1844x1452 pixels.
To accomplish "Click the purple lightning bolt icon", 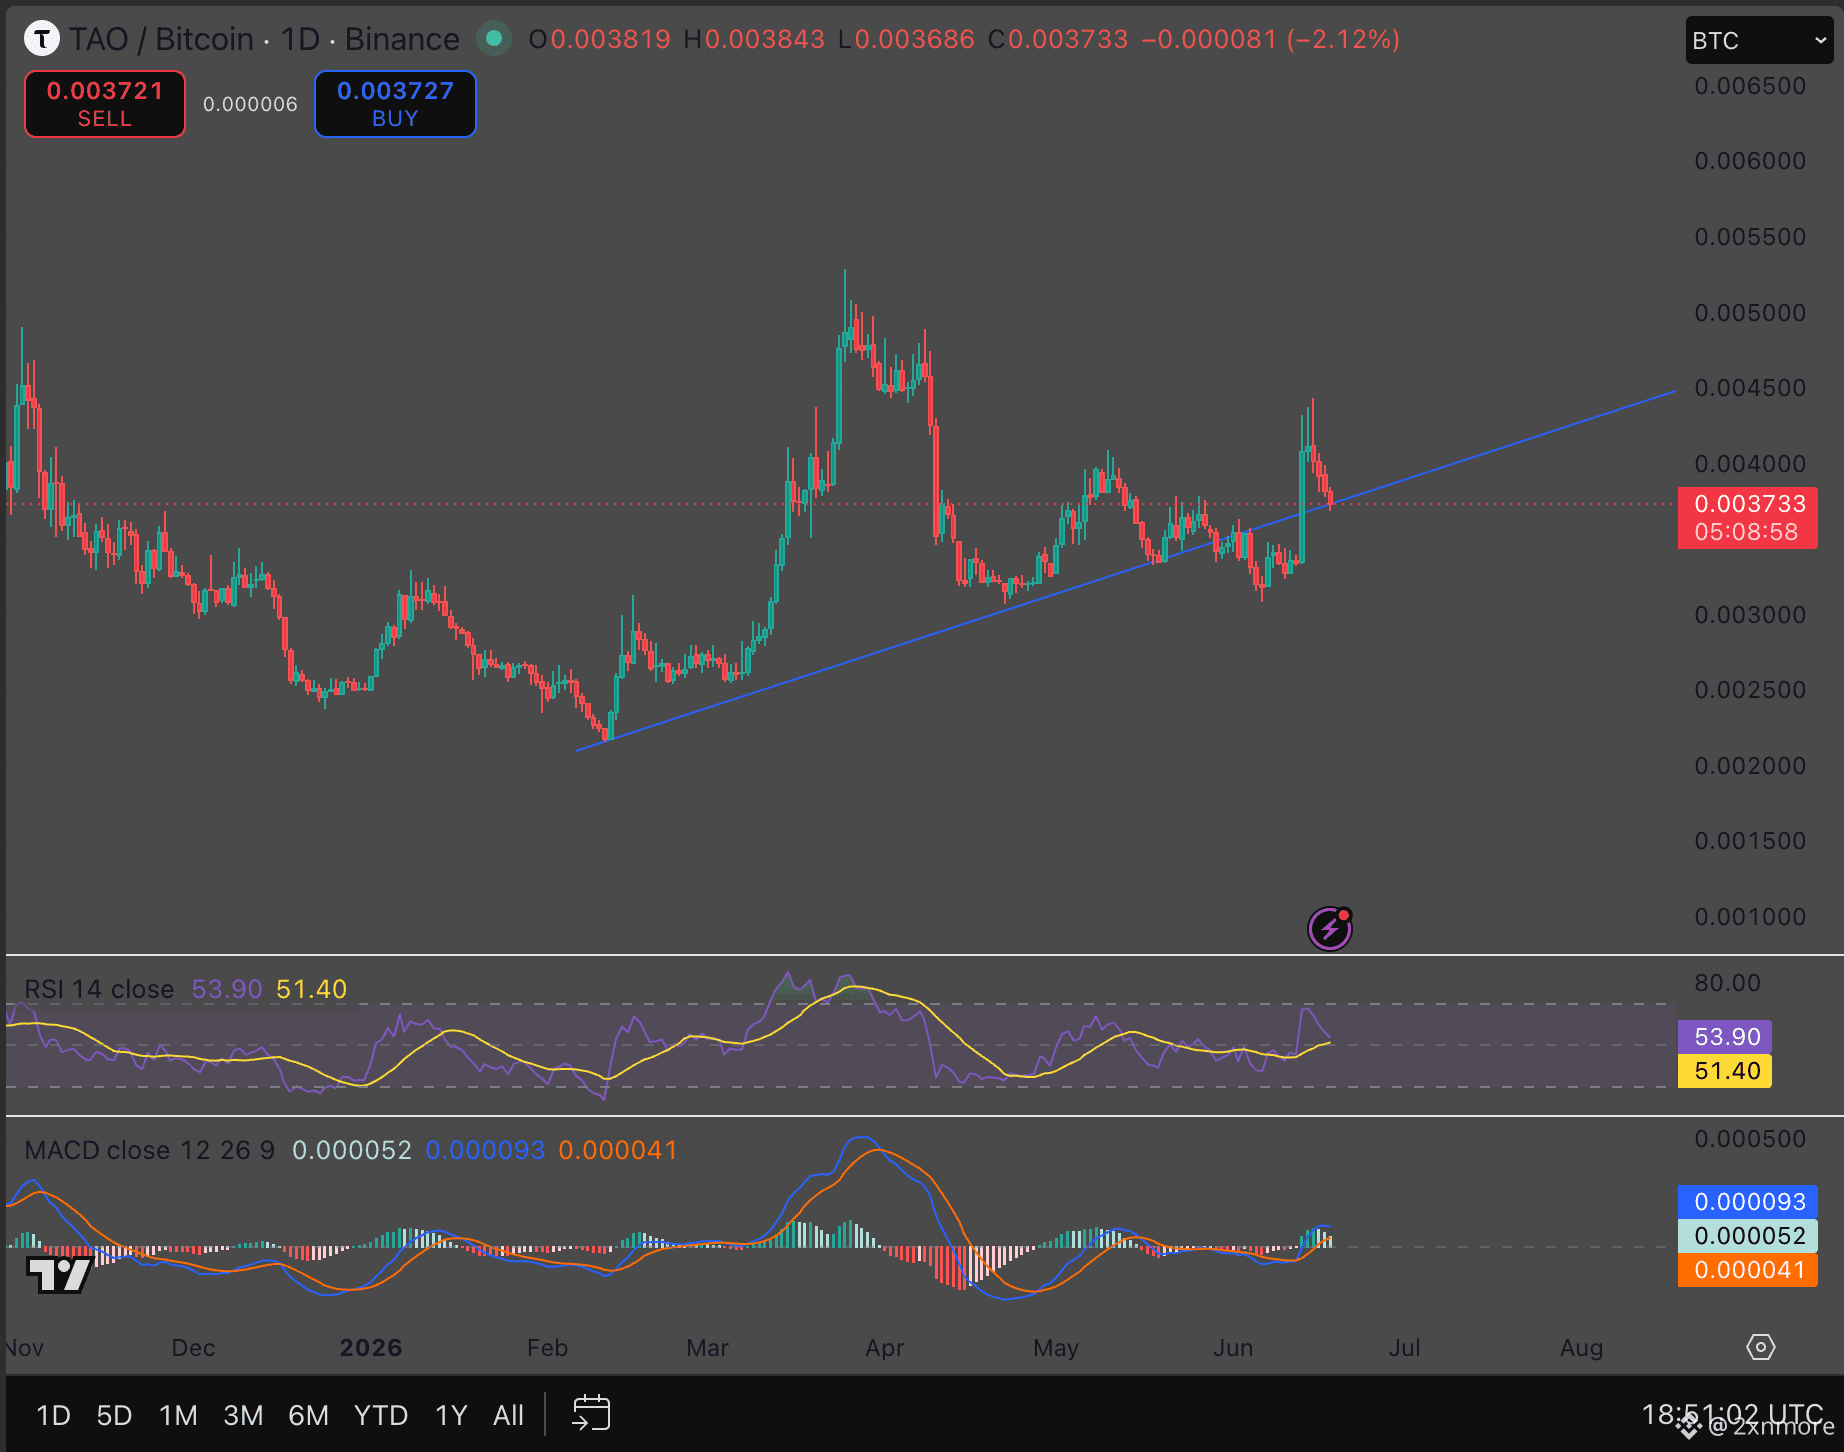I will click(x=1330, y=928).
